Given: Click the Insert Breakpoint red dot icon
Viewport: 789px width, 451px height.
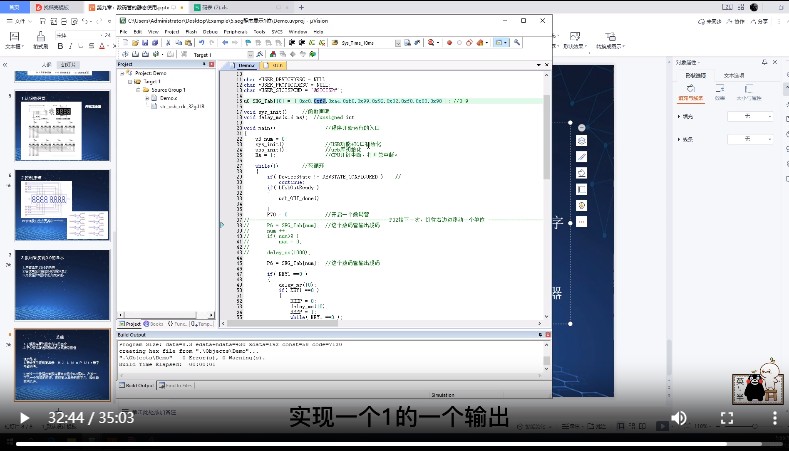Looking at the screenshot, I should 449,43.
